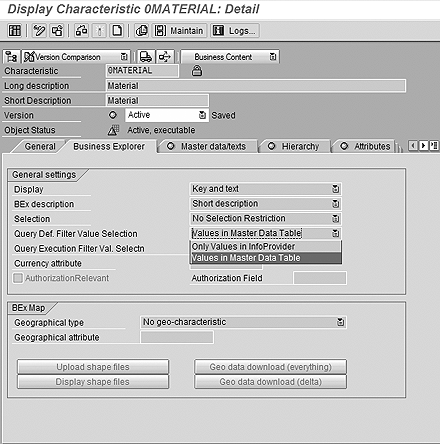440x444 pixels.
Task: Click the tab scroll right arrow
Action: pos(423,146)
